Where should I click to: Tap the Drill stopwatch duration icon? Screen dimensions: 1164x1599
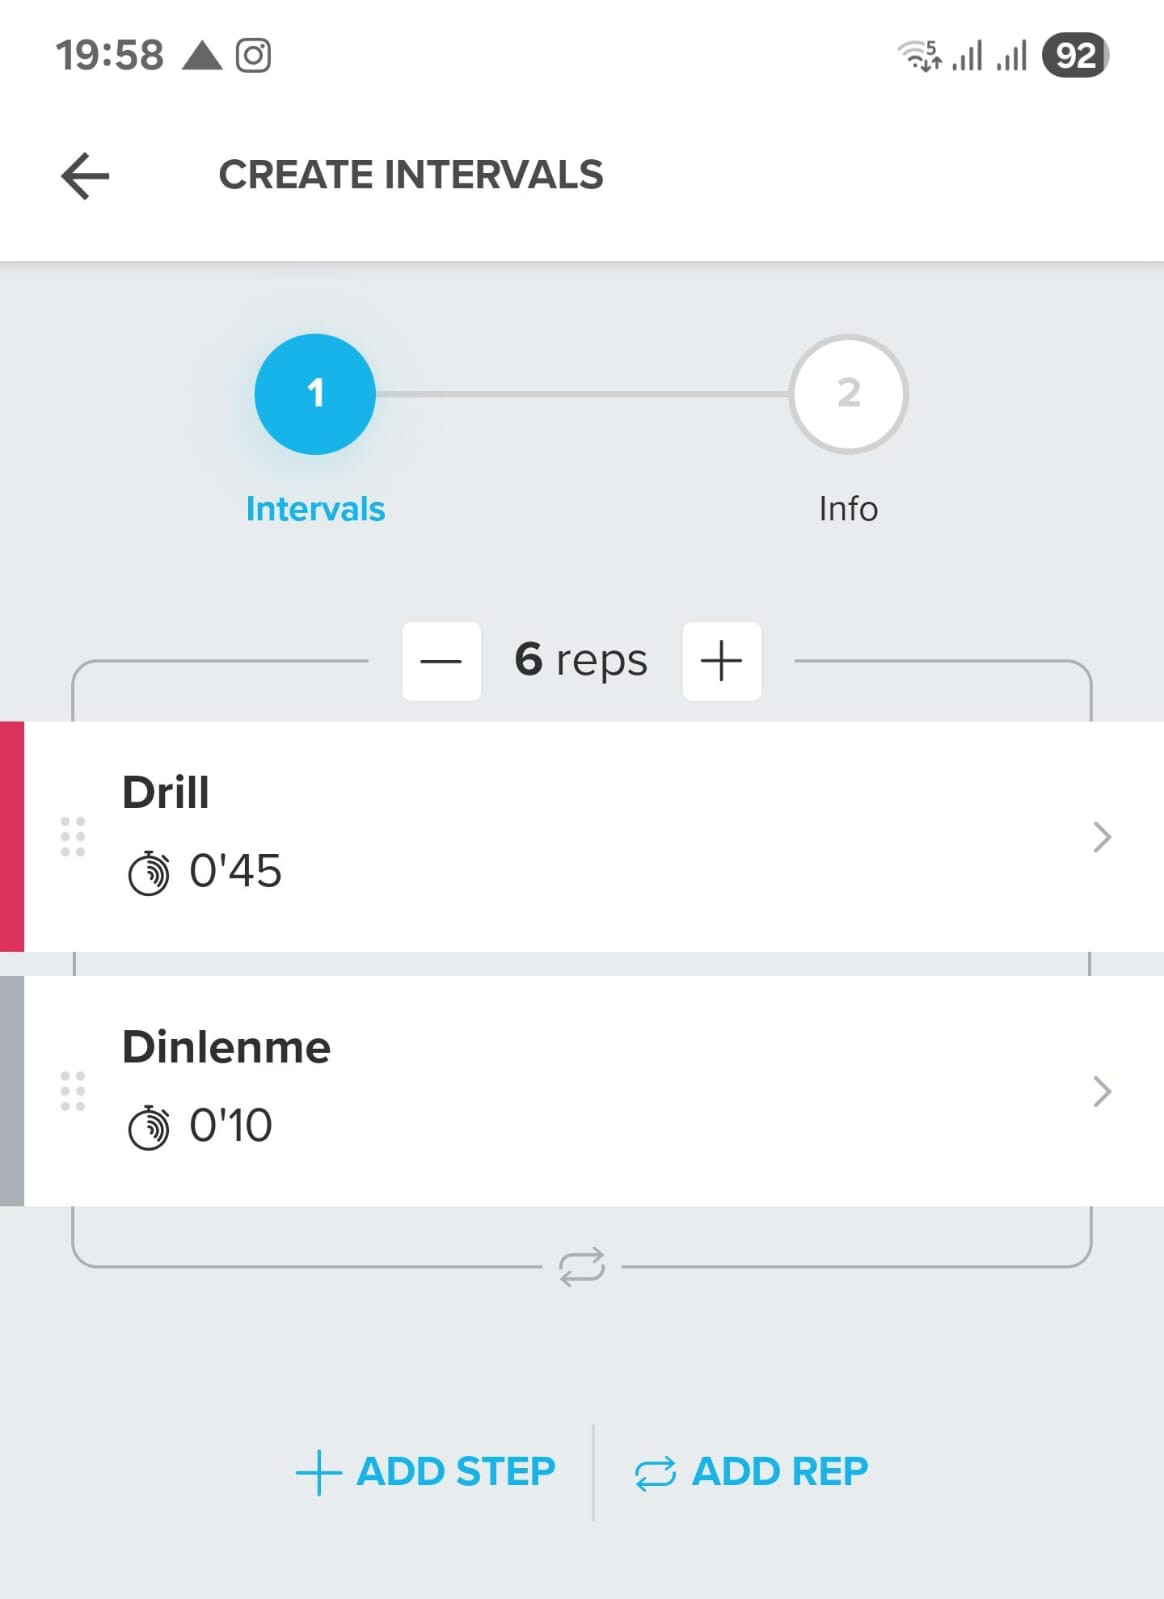(x=149, y=873)
